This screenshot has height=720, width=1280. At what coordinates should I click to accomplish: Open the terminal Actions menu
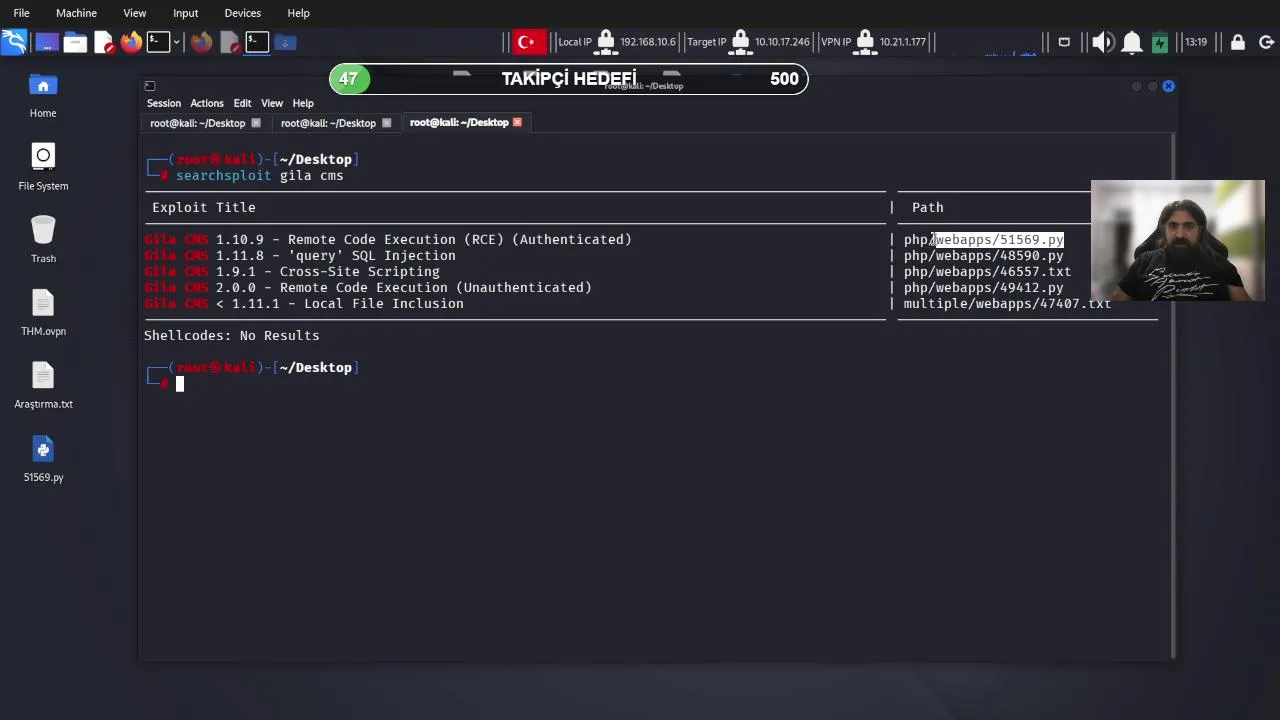click(207, 103)
